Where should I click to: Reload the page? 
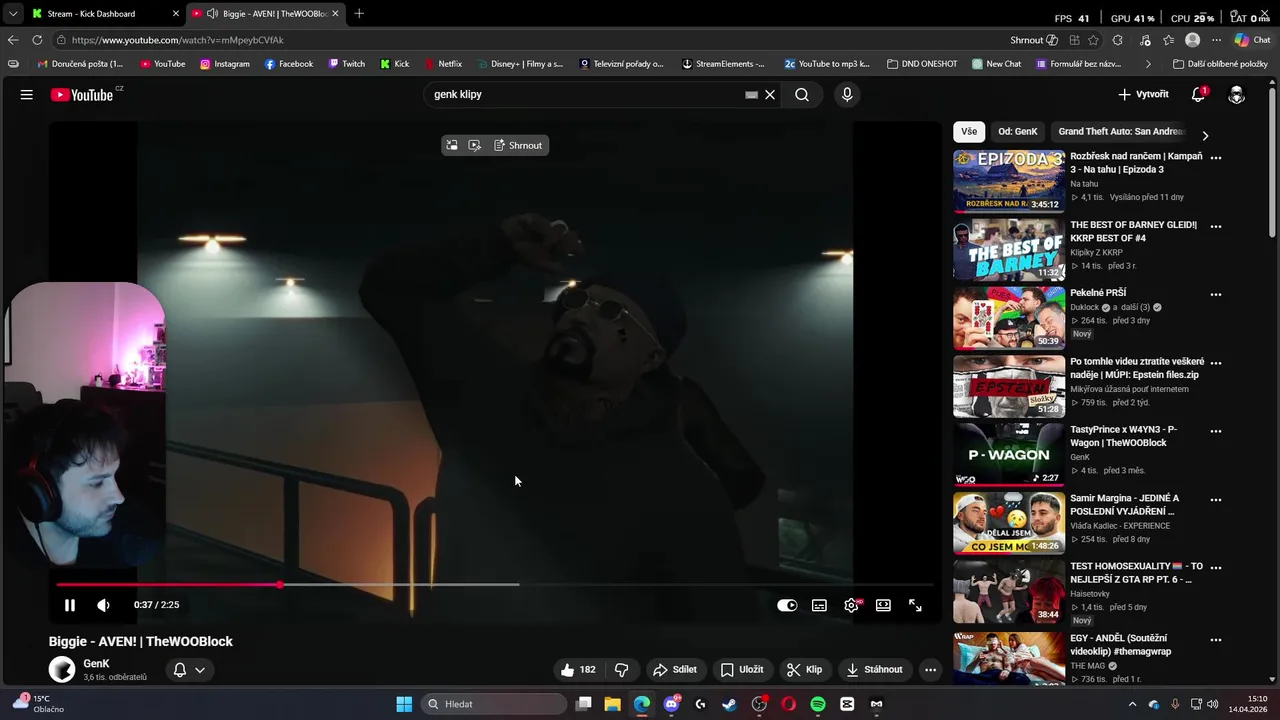point(37,40)
